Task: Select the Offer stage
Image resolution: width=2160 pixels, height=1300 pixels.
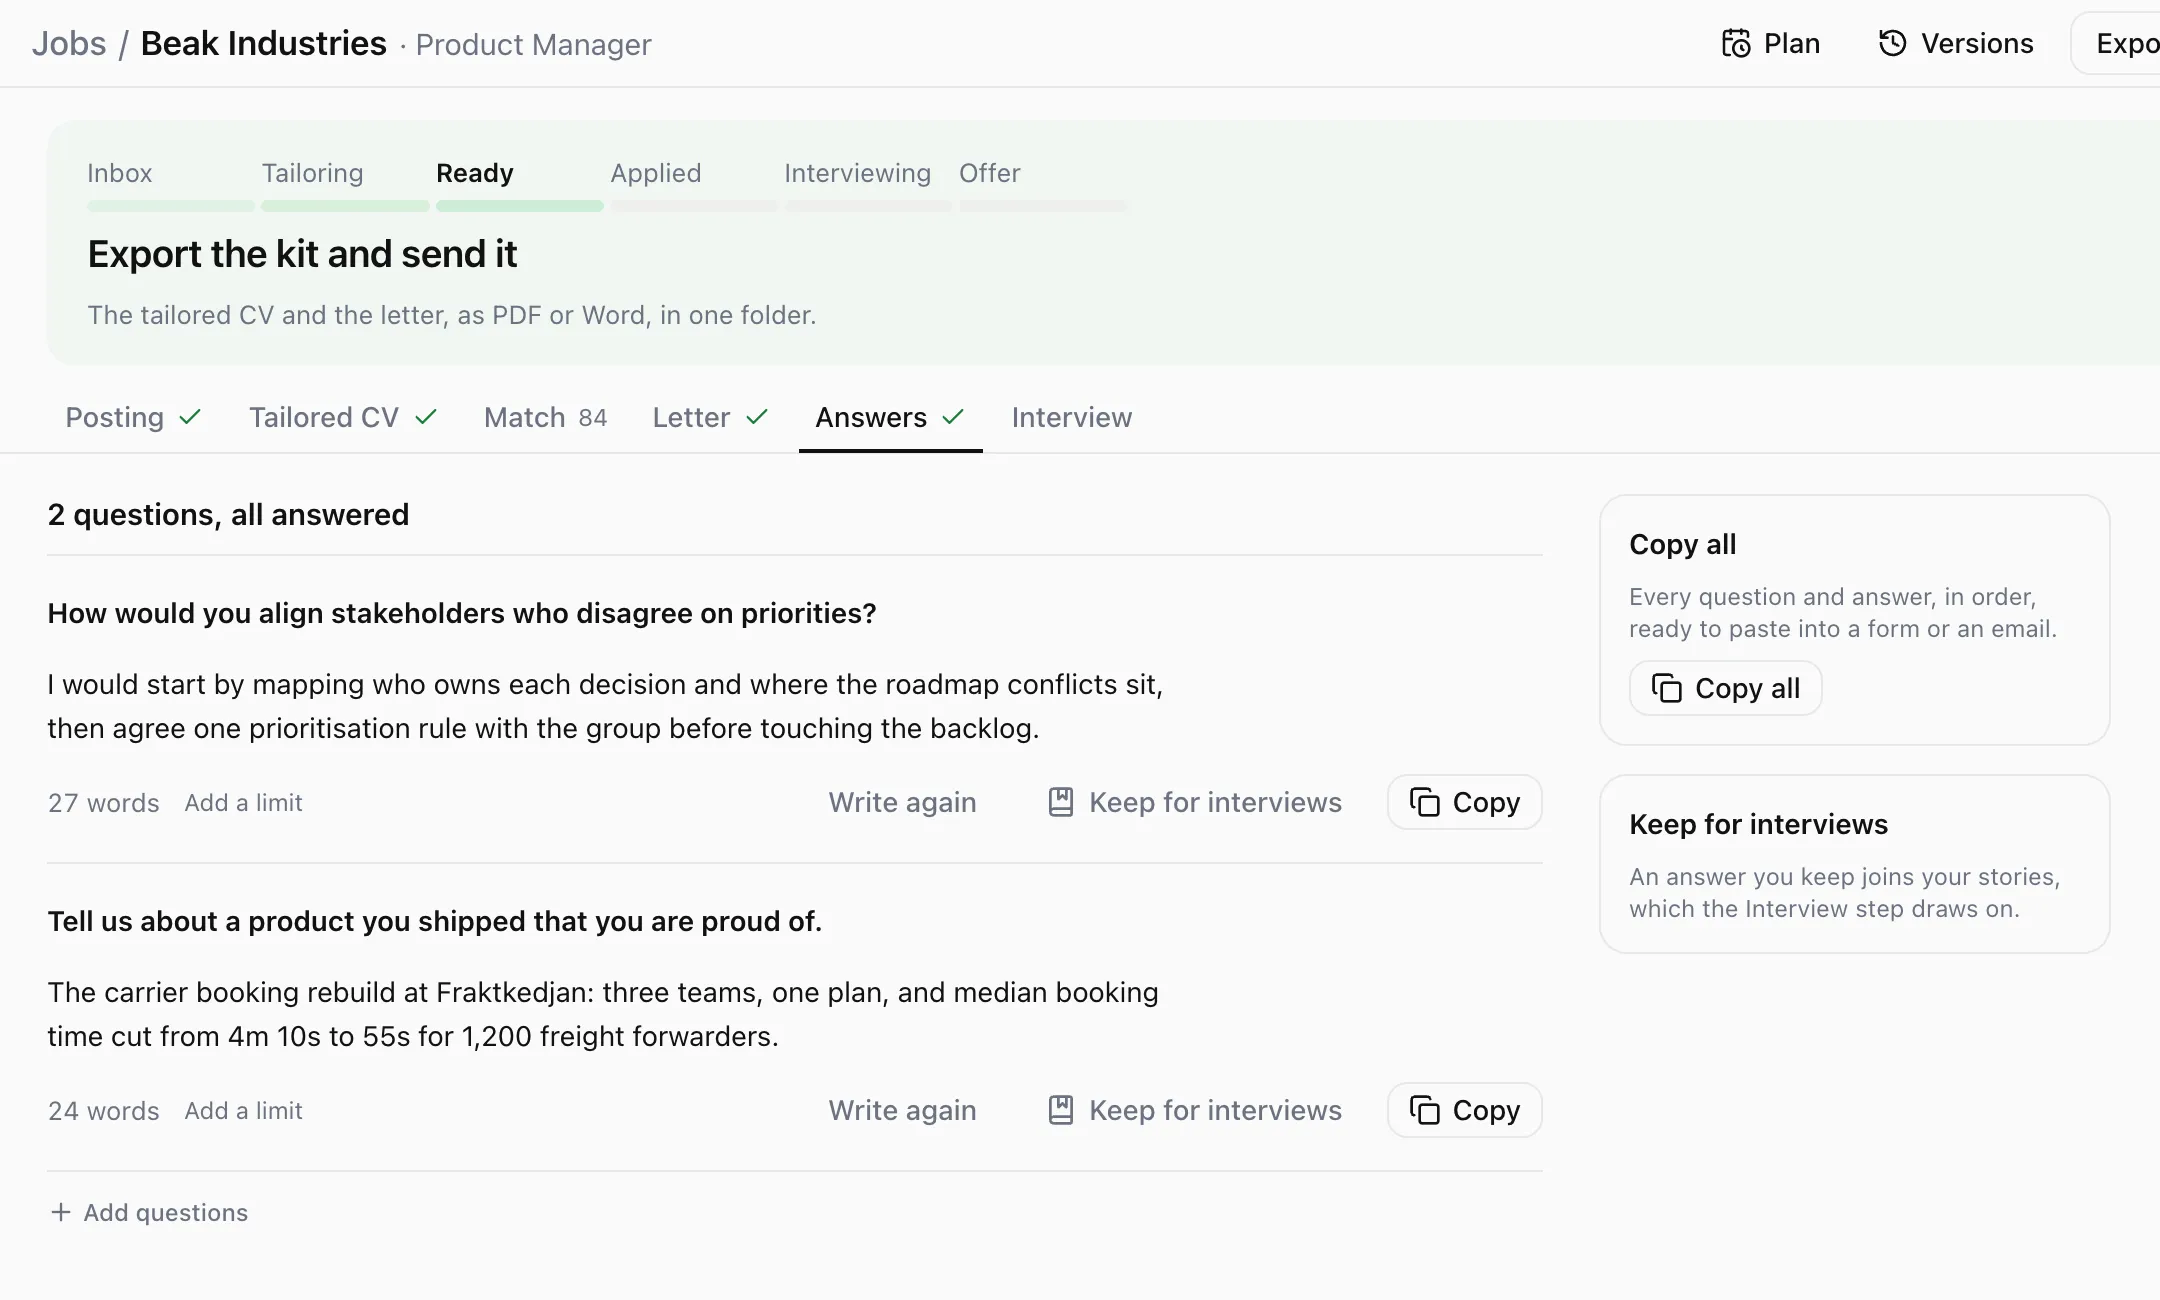Action: point(989,173)
